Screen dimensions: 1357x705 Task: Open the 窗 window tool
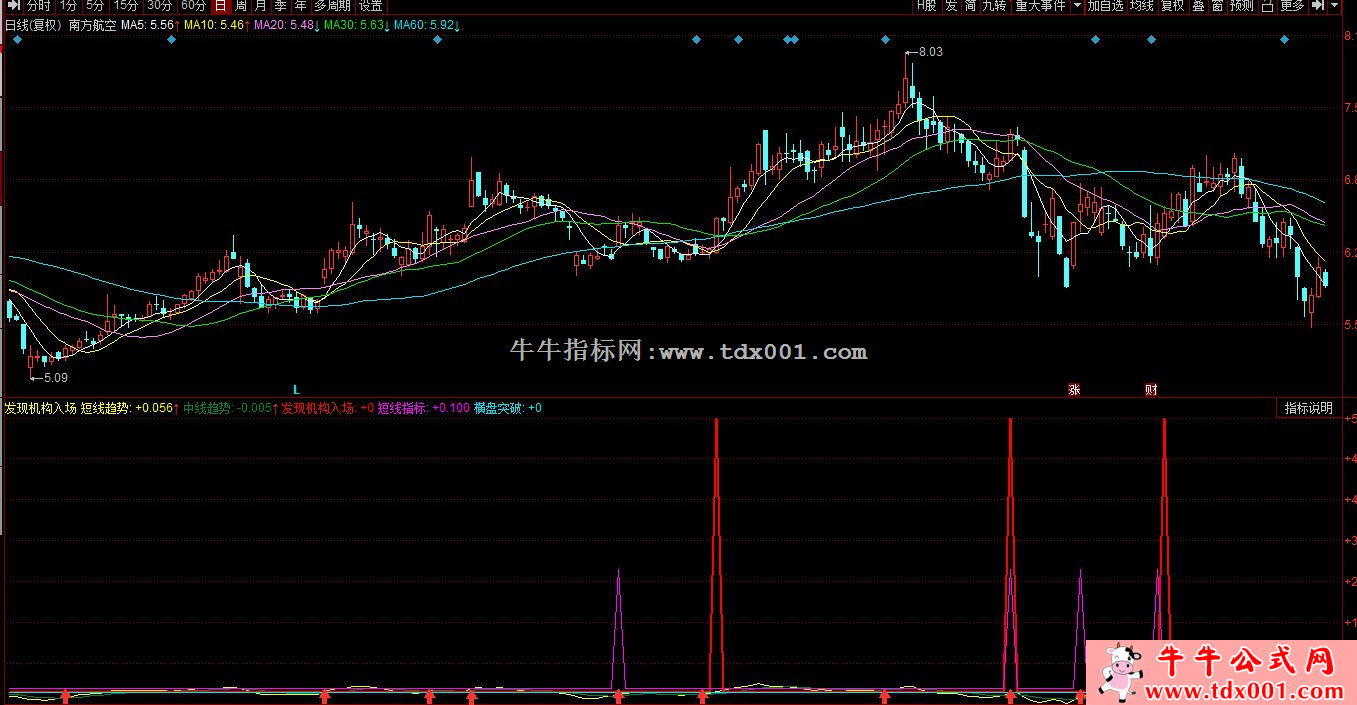pos(1217,6)
